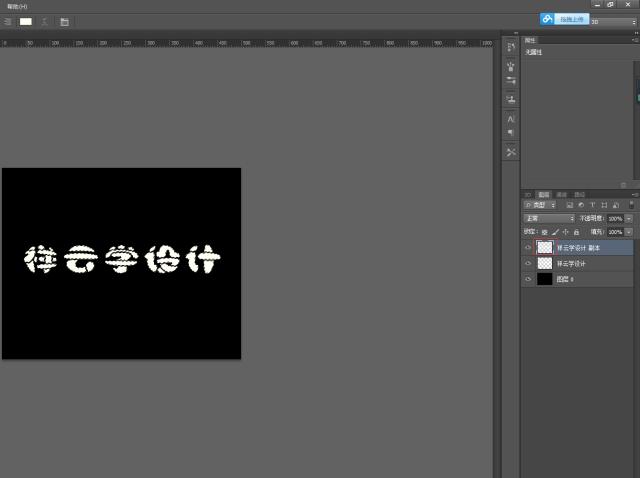Toggle lock all padlock icon

pos(576,232)
